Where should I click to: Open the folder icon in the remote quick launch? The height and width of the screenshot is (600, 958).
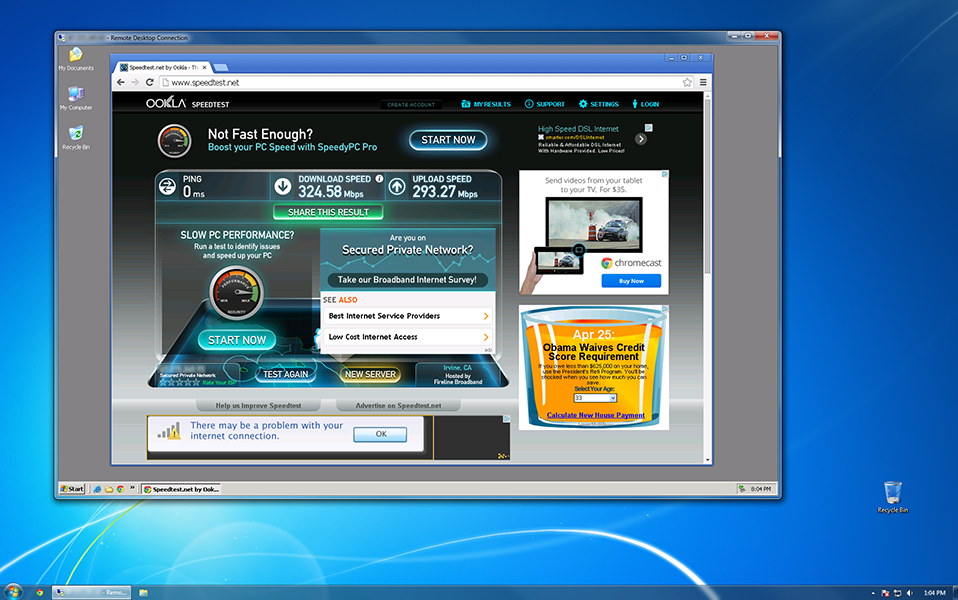tap(109, 489)
